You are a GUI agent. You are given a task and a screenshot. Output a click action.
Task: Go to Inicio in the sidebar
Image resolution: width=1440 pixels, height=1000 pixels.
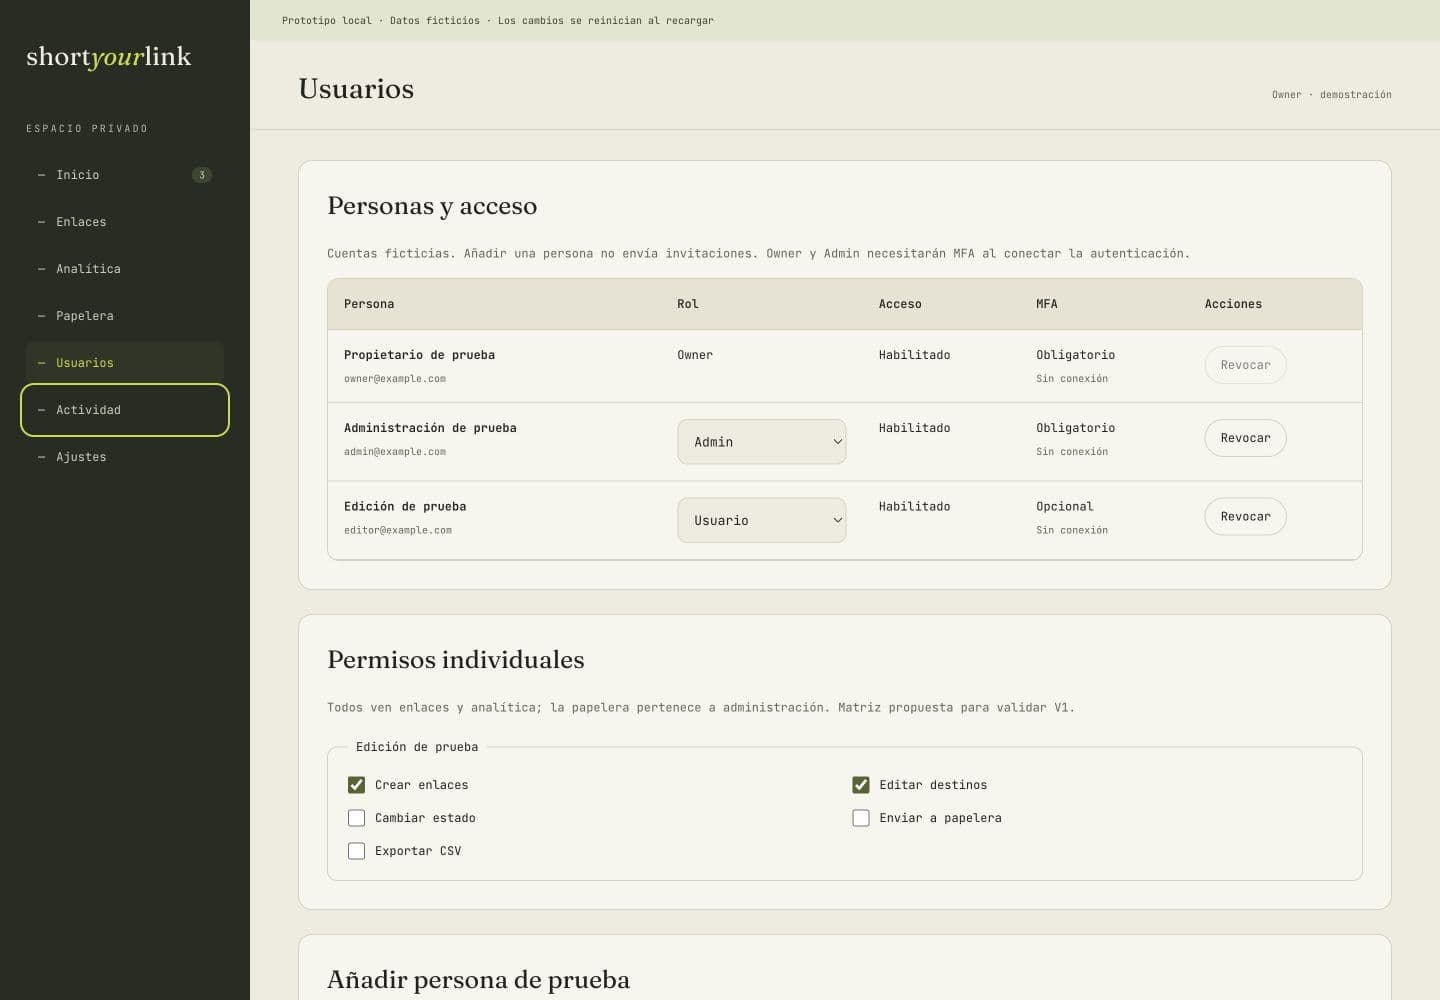pos(124,175)
